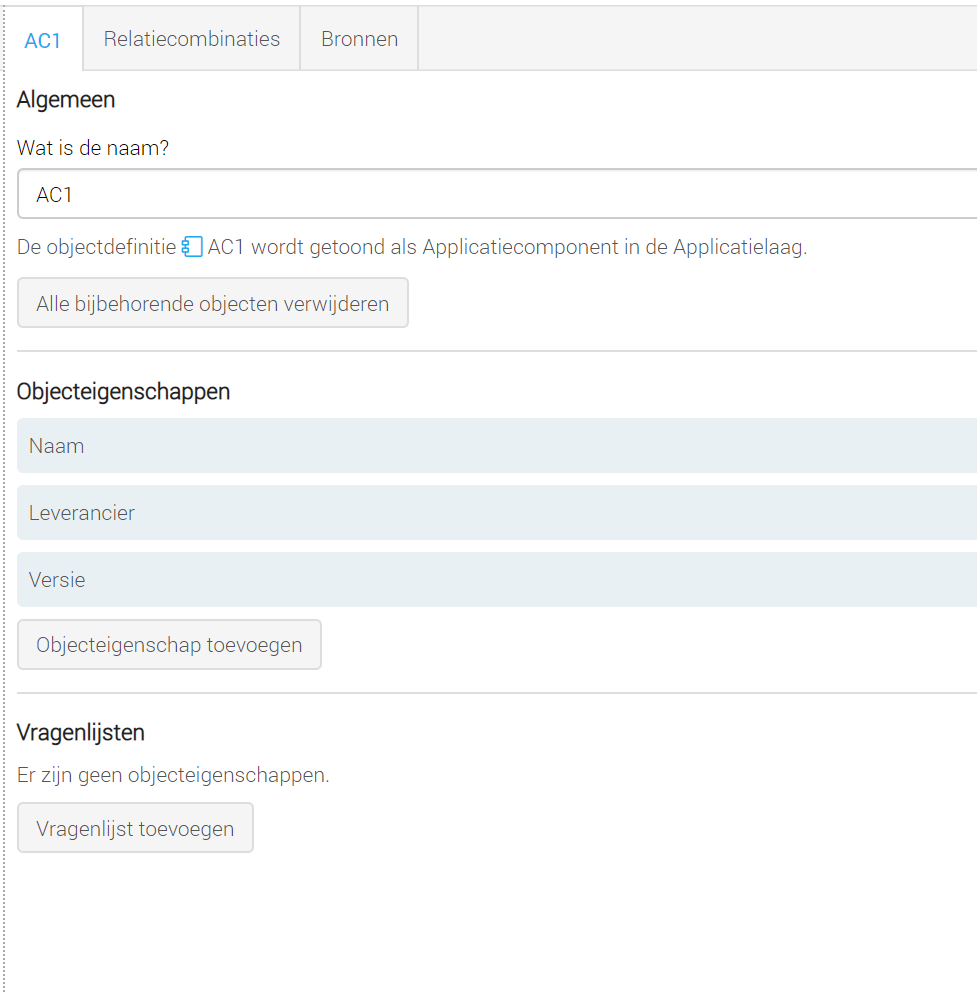Viewport: 977px width, 993px height.
Task: Select the Leverancier property row
Action: pyautogui.click(x=497, y=512)
